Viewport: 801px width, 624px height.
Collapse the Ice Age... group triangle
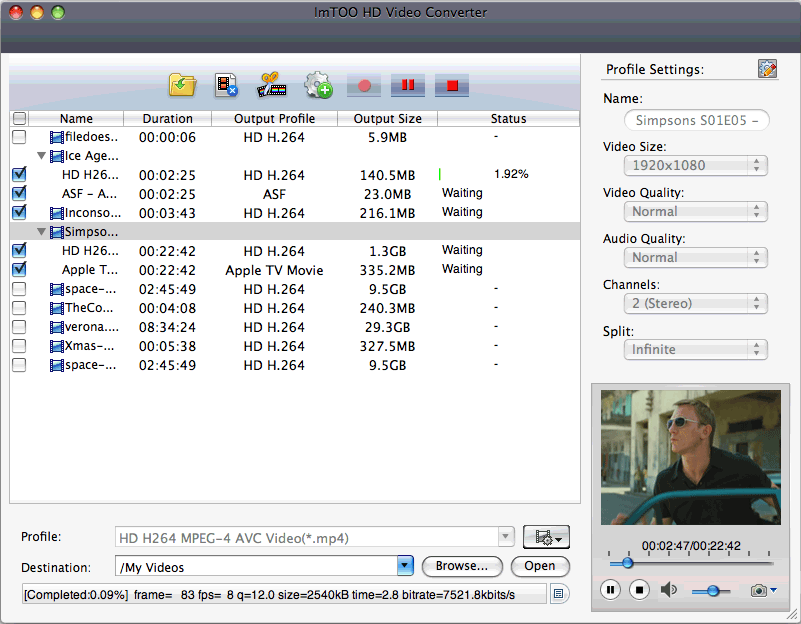(x=42, y=156)
